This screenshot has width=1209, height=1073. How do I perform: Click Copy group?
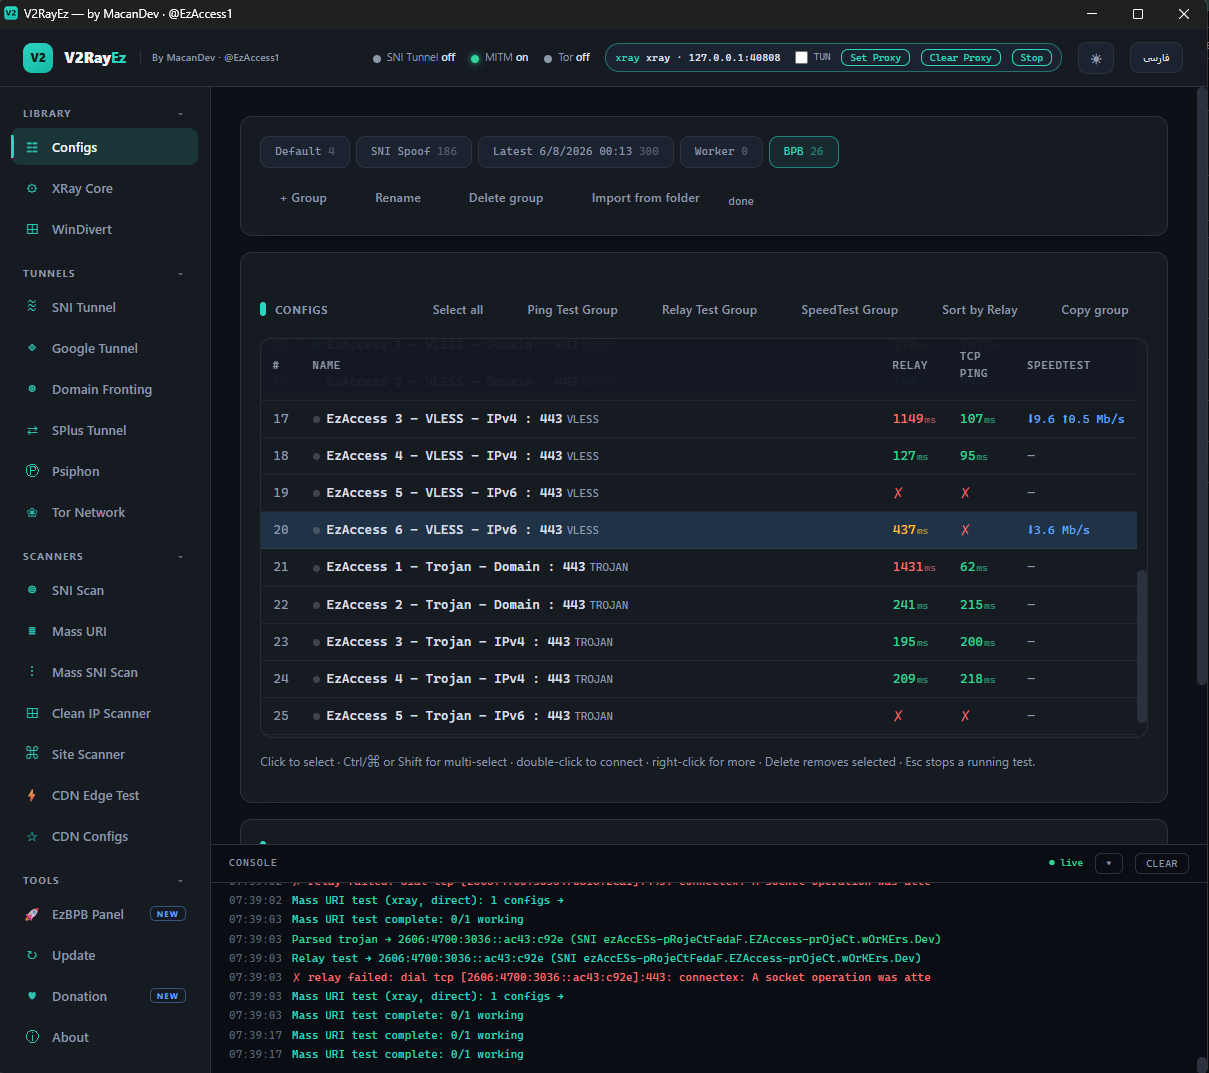pyautogui.click(x=1094, y=310)
